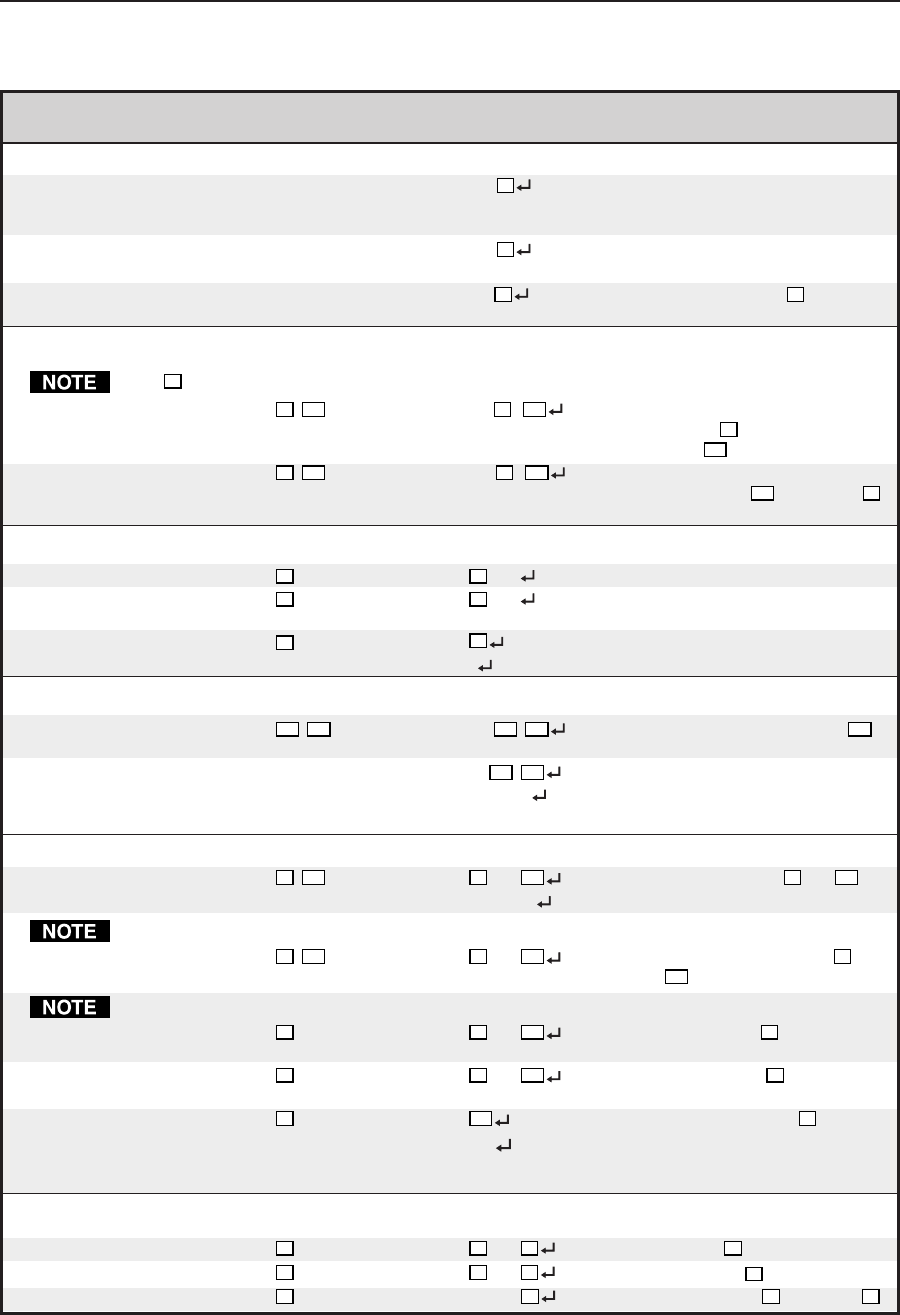This screenshot has height=1315, width=900.
Task: Click the gray header band of the table
Action: coord(448,118)
